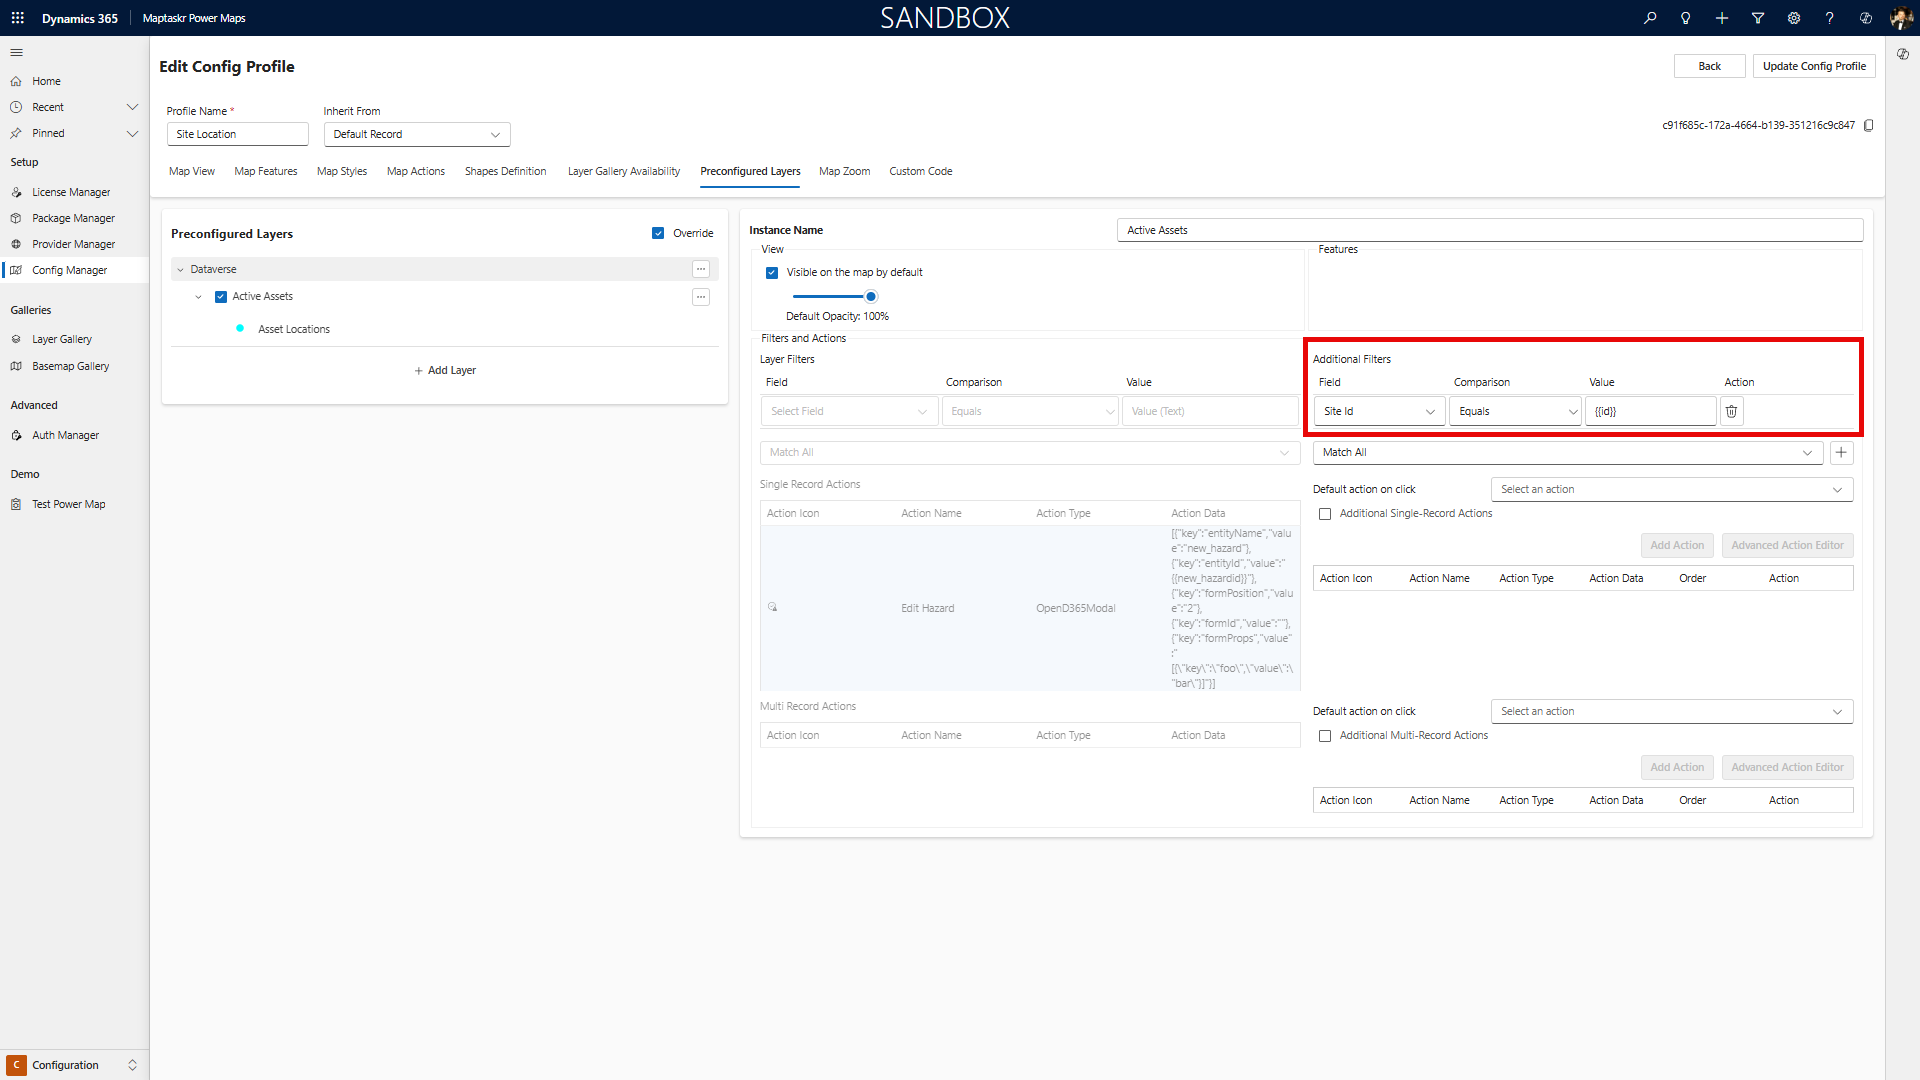The image size is (1920, 1080).
Task: Disable Visible on the map by default
Action: pos(772,272)
